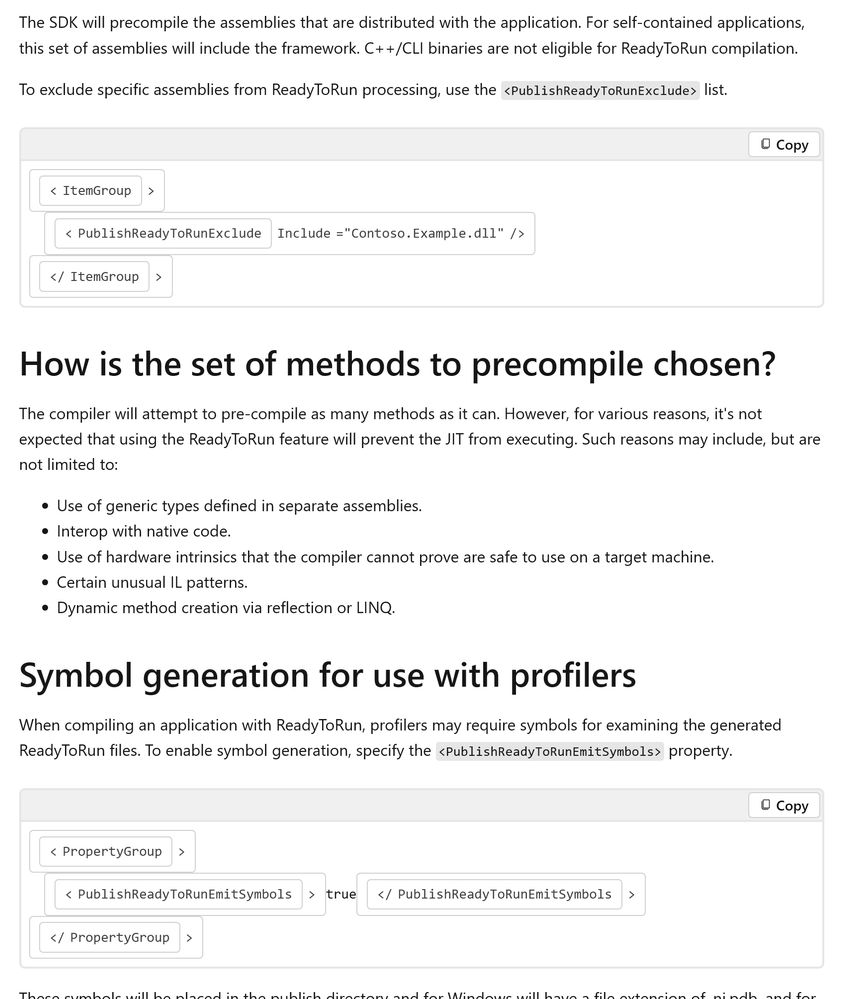Click inline PublishReadyToRunEmitSymbols code in paragraph
The height and width of the screenshot is (999, 852).
[550, 752]
